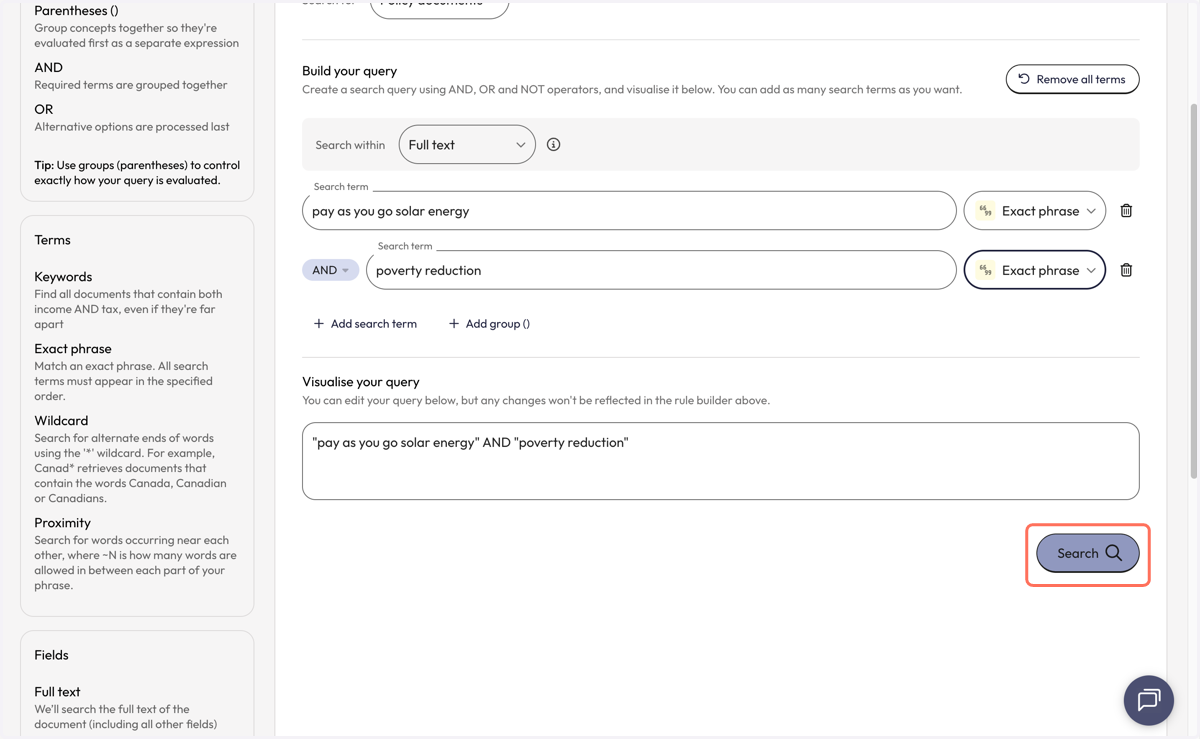Edit the 'poverty reduction' search term field
This screenshot has width=1200, height=739.
(x=661, y=270)
